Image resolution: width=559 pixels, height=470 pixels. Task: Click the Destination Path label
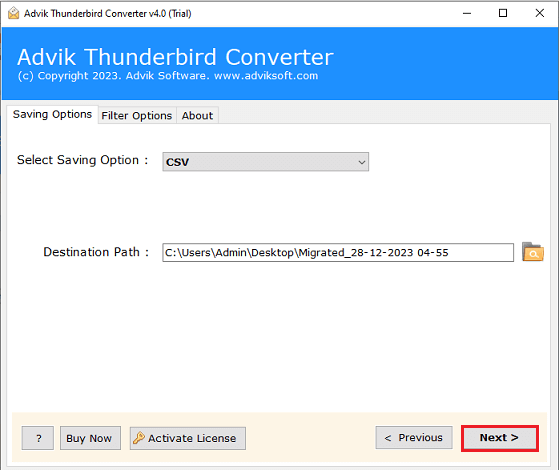96,252
